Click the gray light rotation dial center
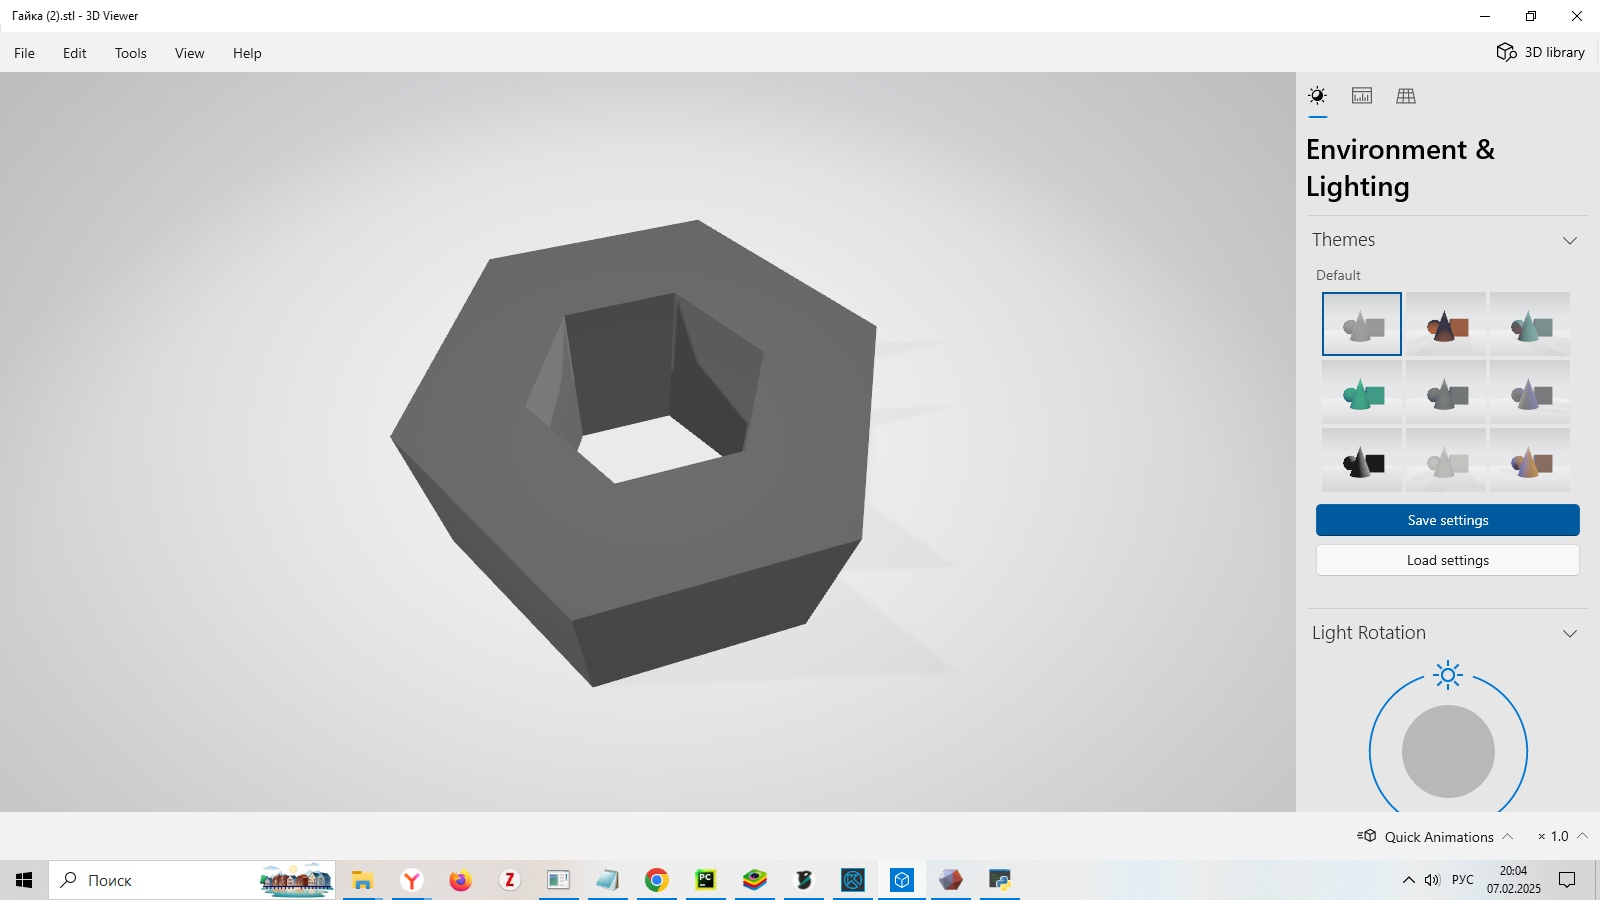Screen dimensions: 1600x900 point(1448,751)
